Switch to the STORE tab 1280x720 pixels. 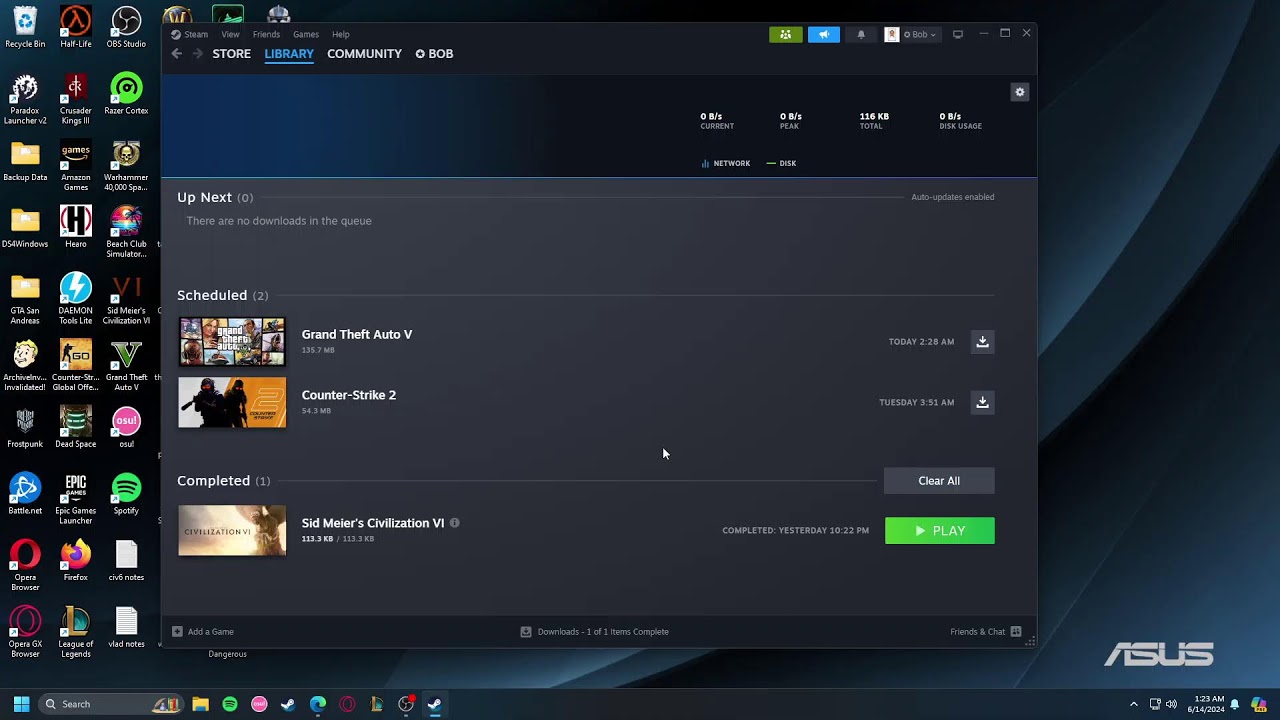pos(232,54)
